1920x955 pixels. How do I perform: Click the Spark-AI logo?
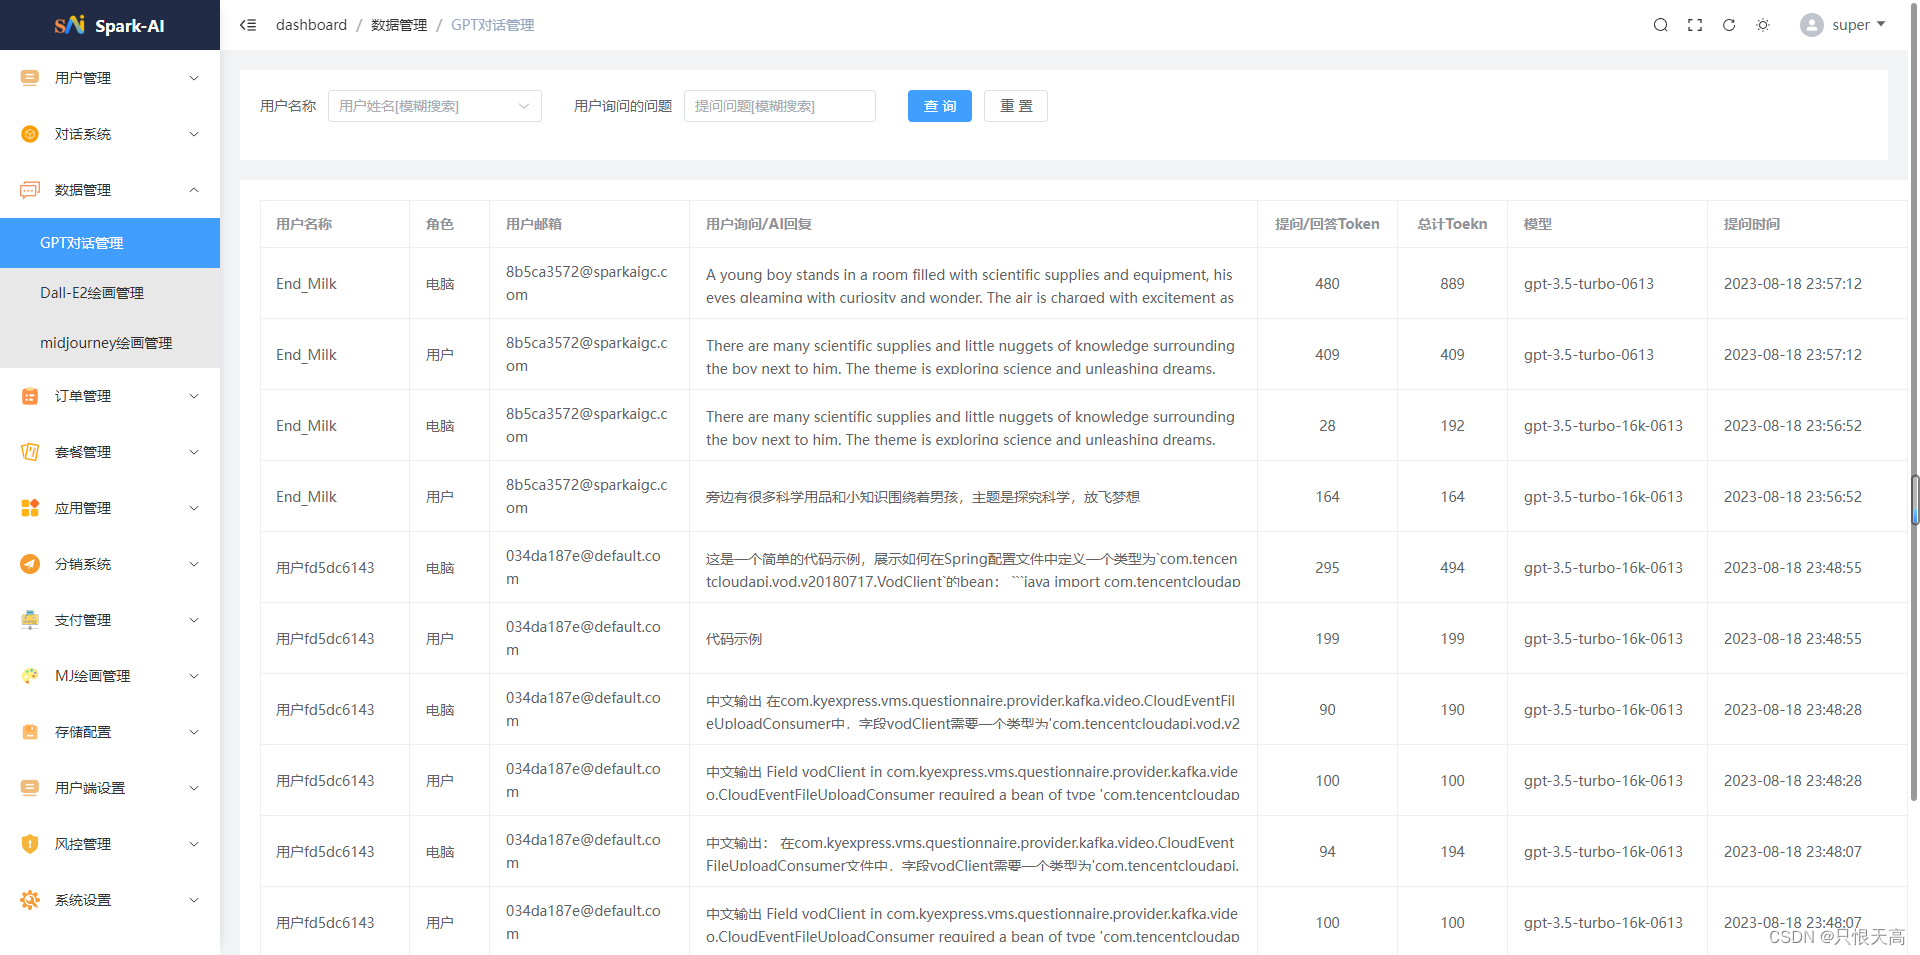pyautogui.click(x=110, y=25)
